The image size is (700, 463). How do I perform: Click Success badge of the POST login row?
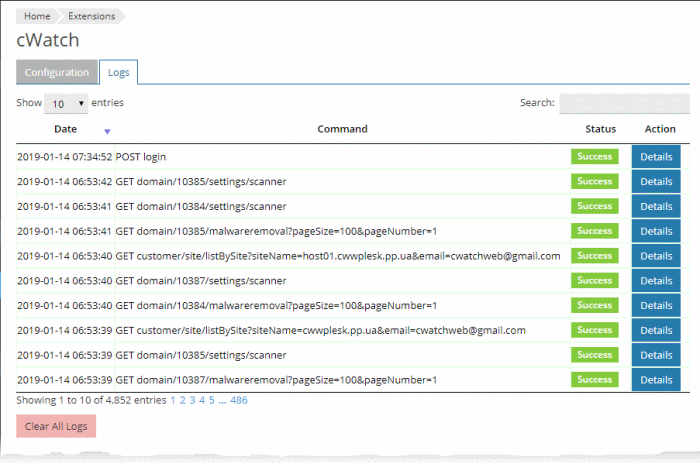594,157
